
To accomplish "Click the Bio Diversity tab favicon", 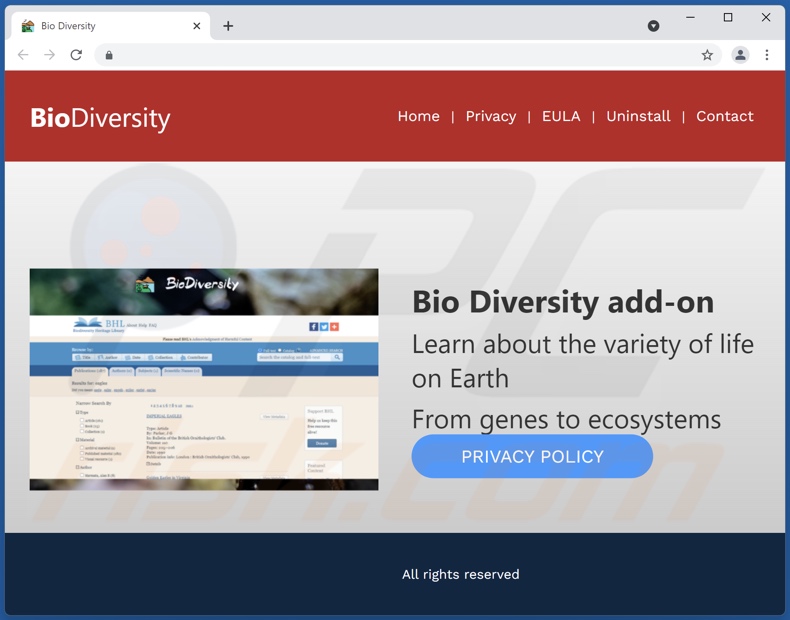I will tap(28, 26).
